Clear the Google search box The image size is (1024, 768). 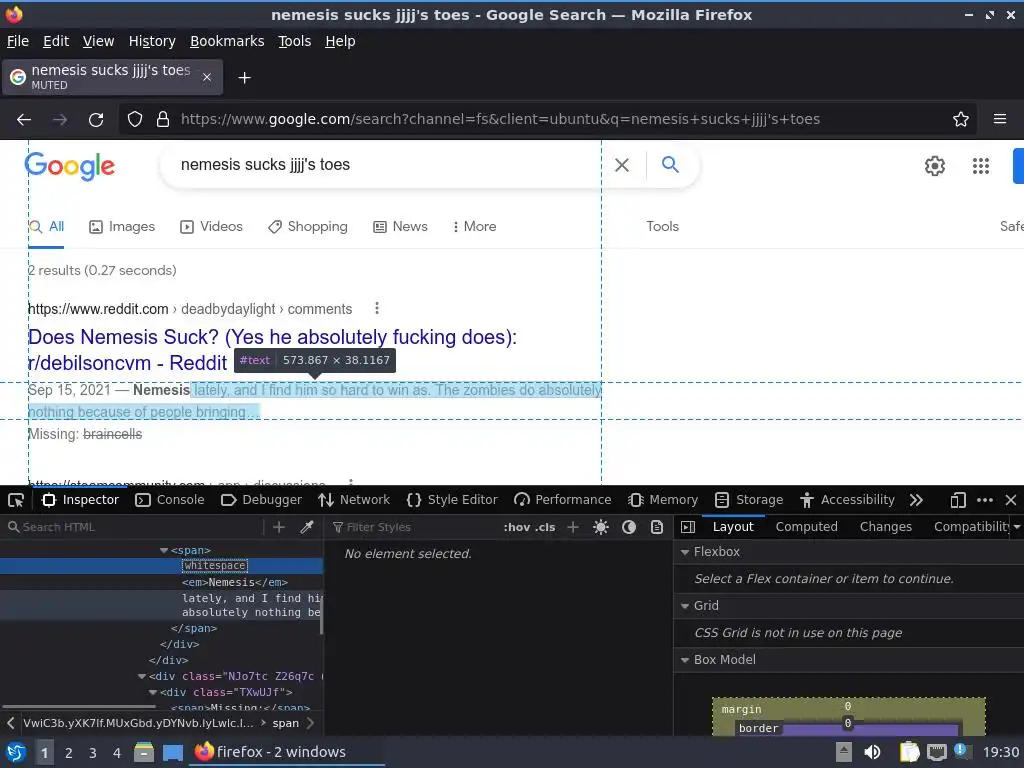pos(622,165)
